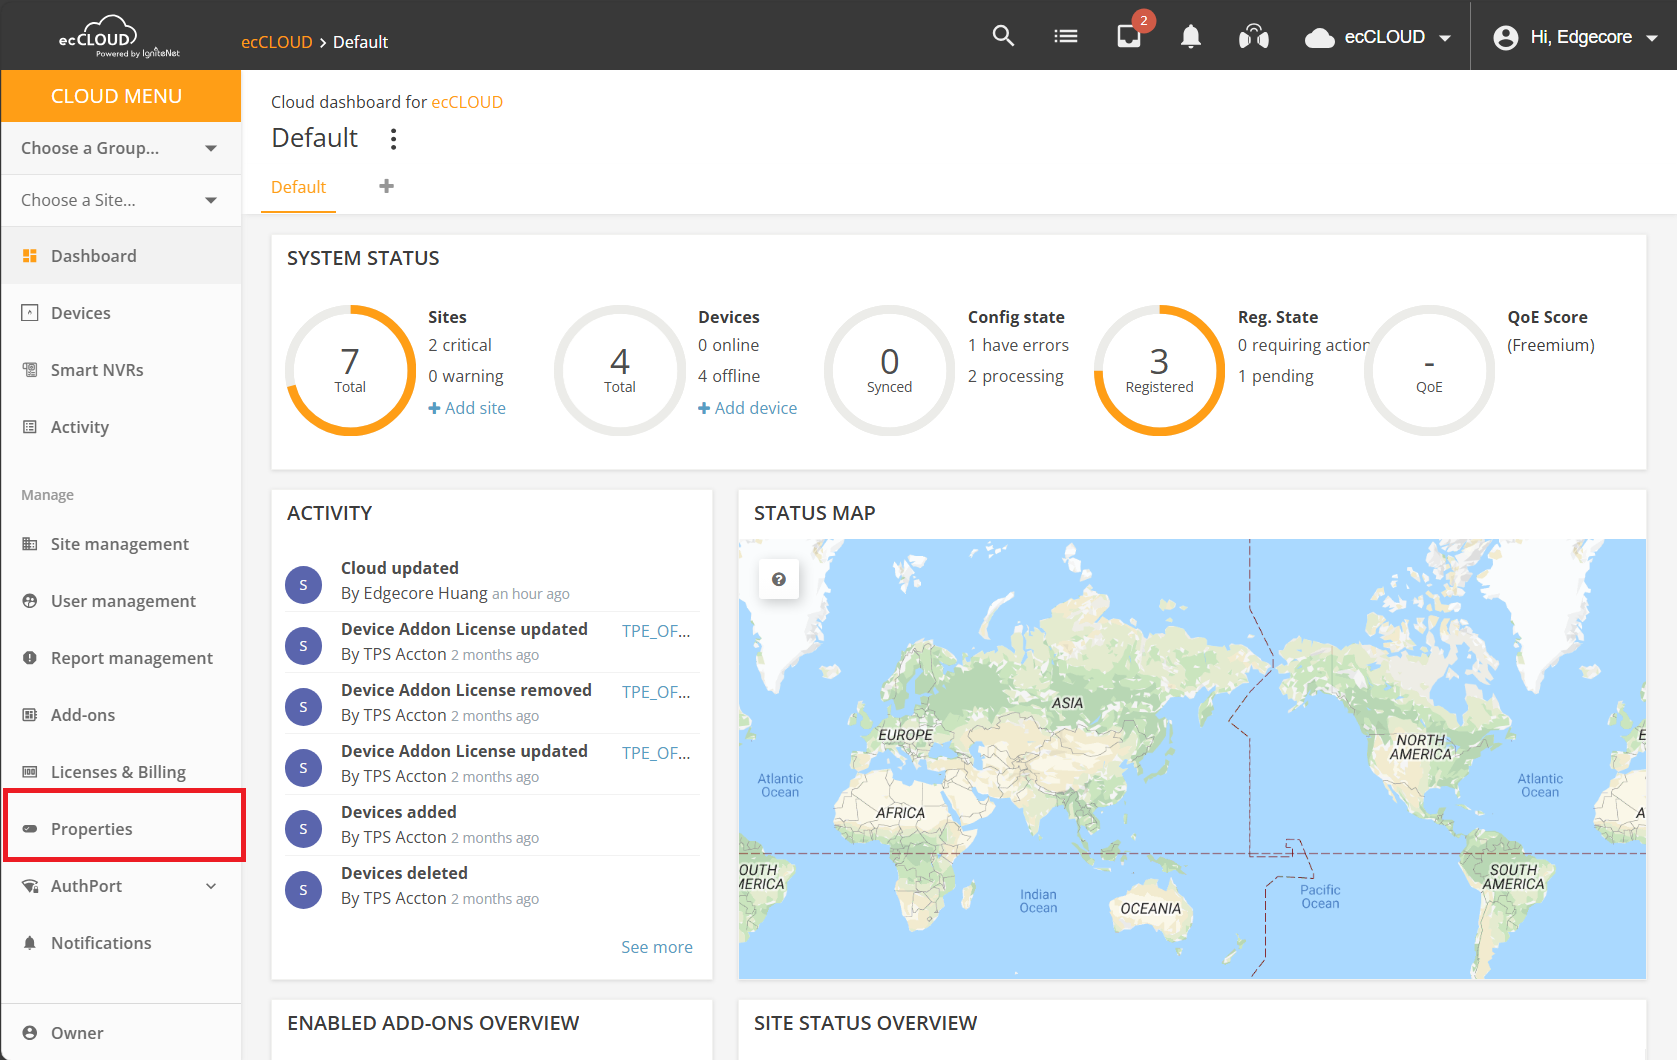Click the Add site link

(x=467, y=408)
